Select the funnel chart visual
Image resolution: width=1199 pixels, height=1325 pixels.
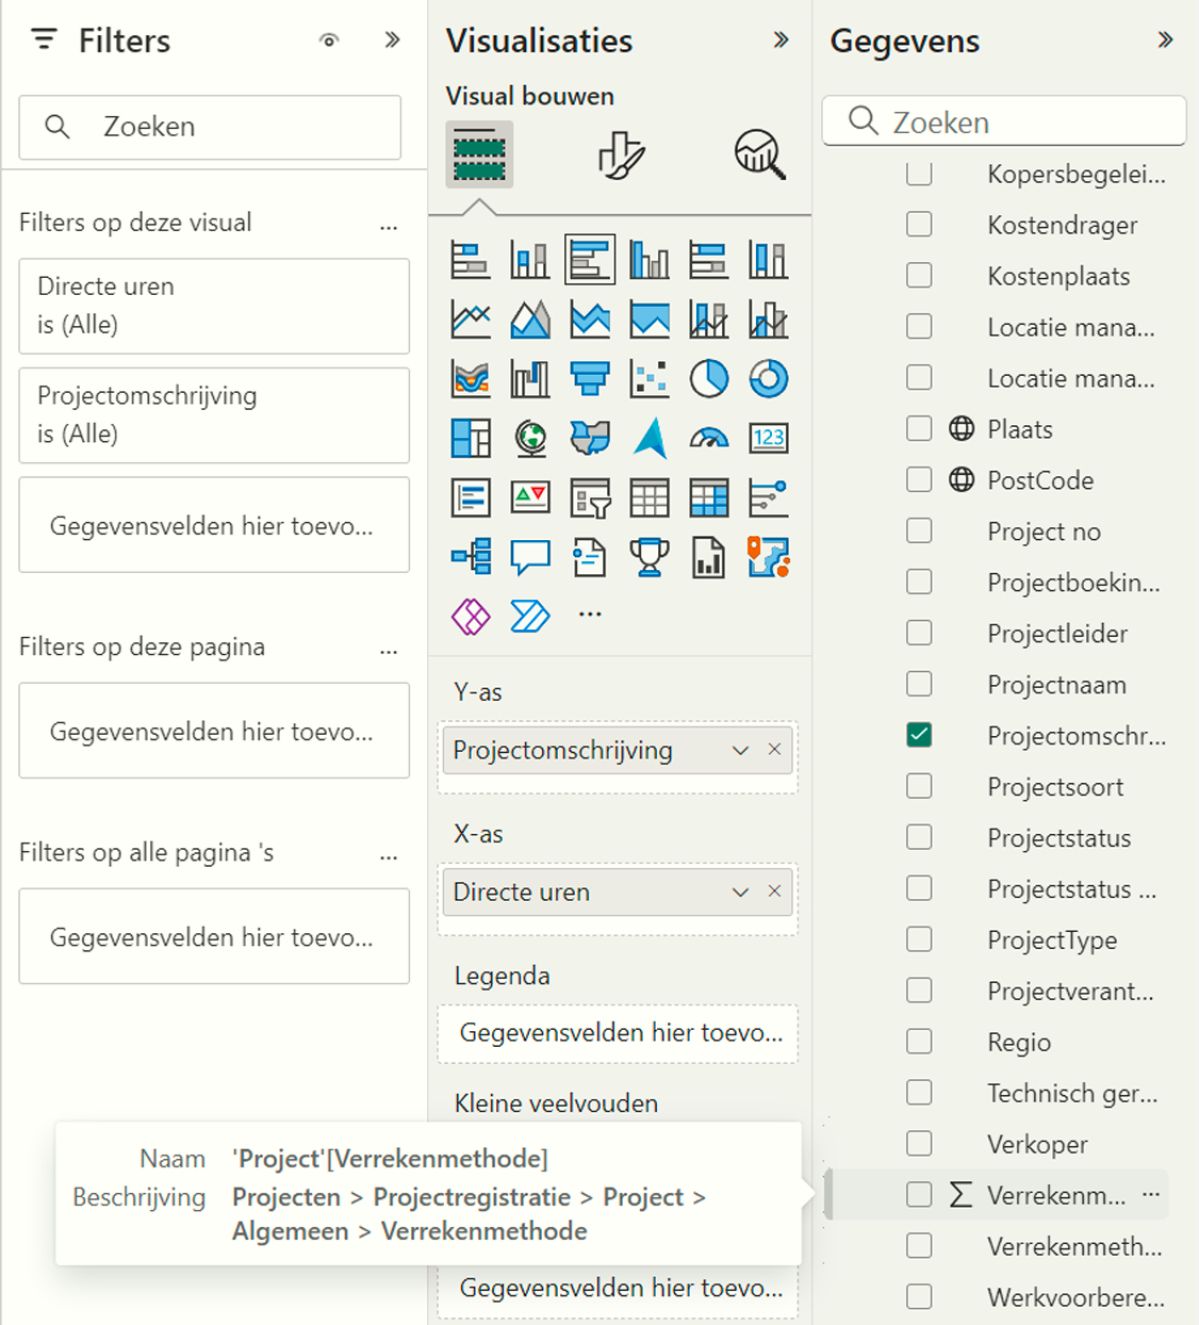[x=589, y=379]
